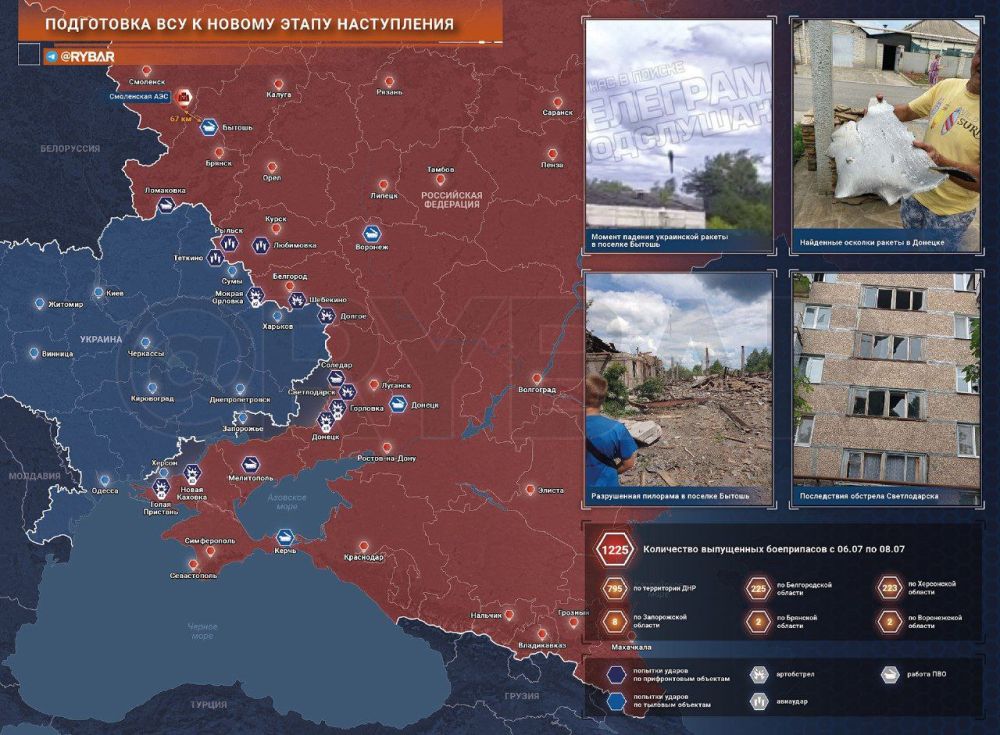Click the работа ПВО legend icon
1000x735 pixels.
pos(889,675)
